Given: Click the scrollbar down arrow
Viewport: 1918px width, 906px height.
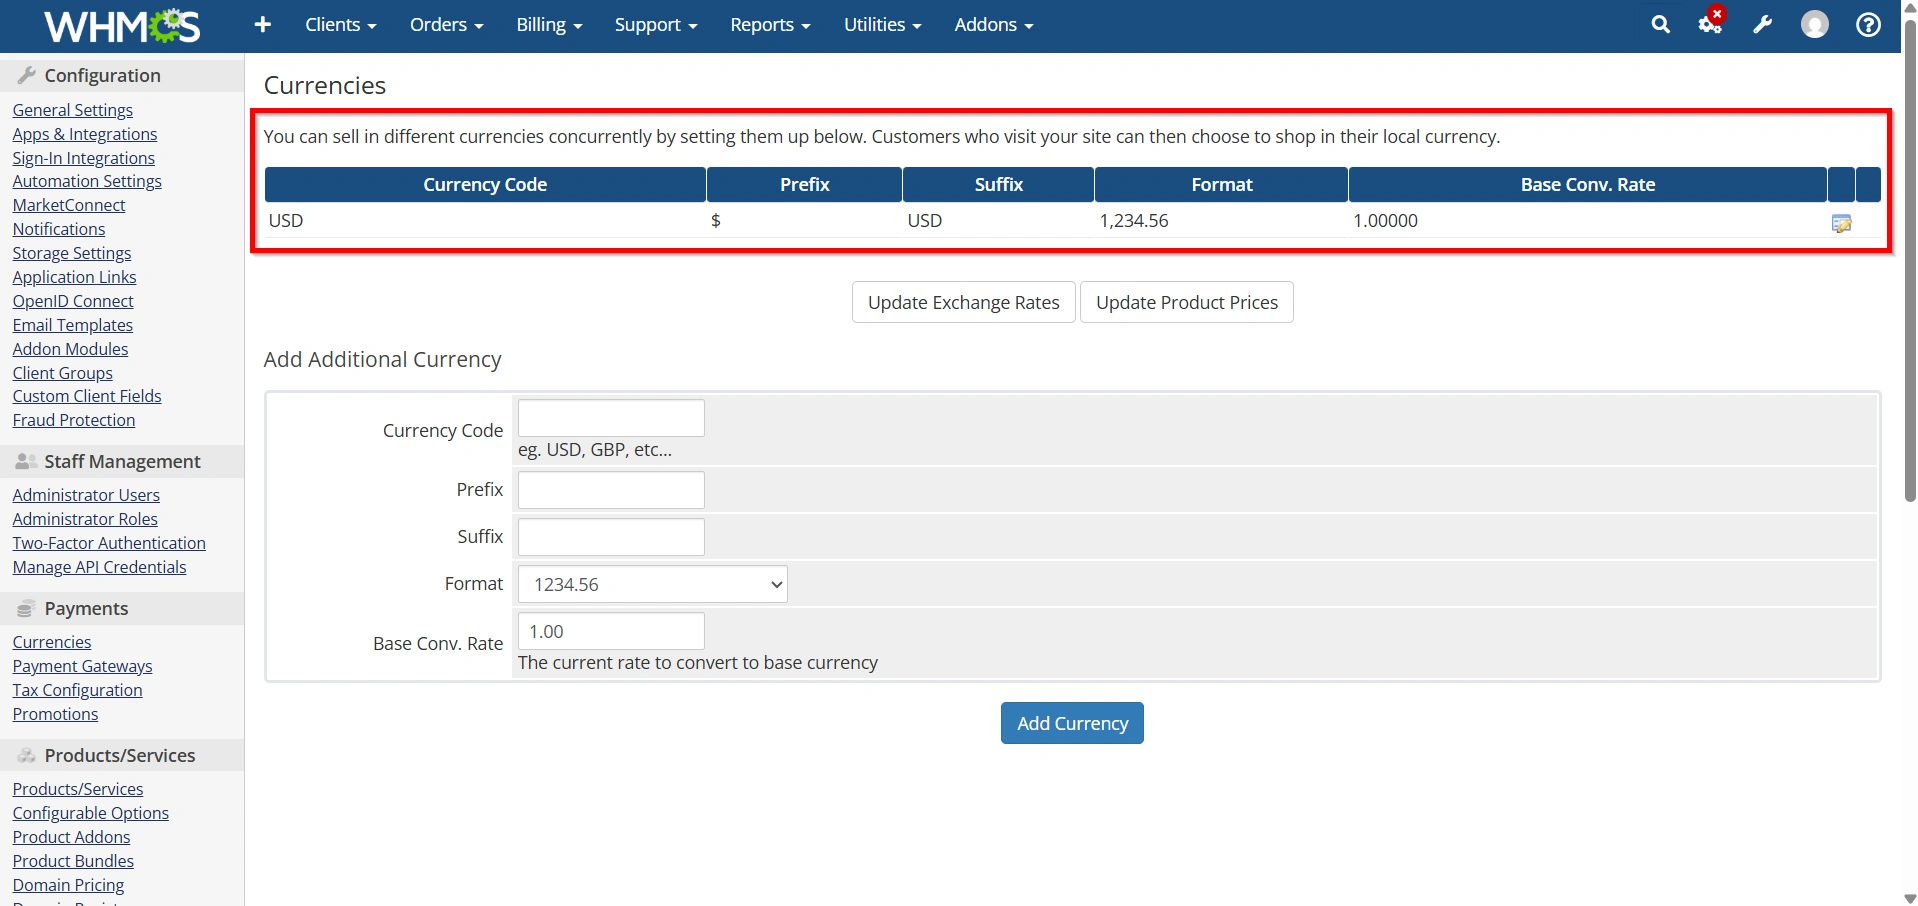Looking at the screenshot, I should [1910, 898].
